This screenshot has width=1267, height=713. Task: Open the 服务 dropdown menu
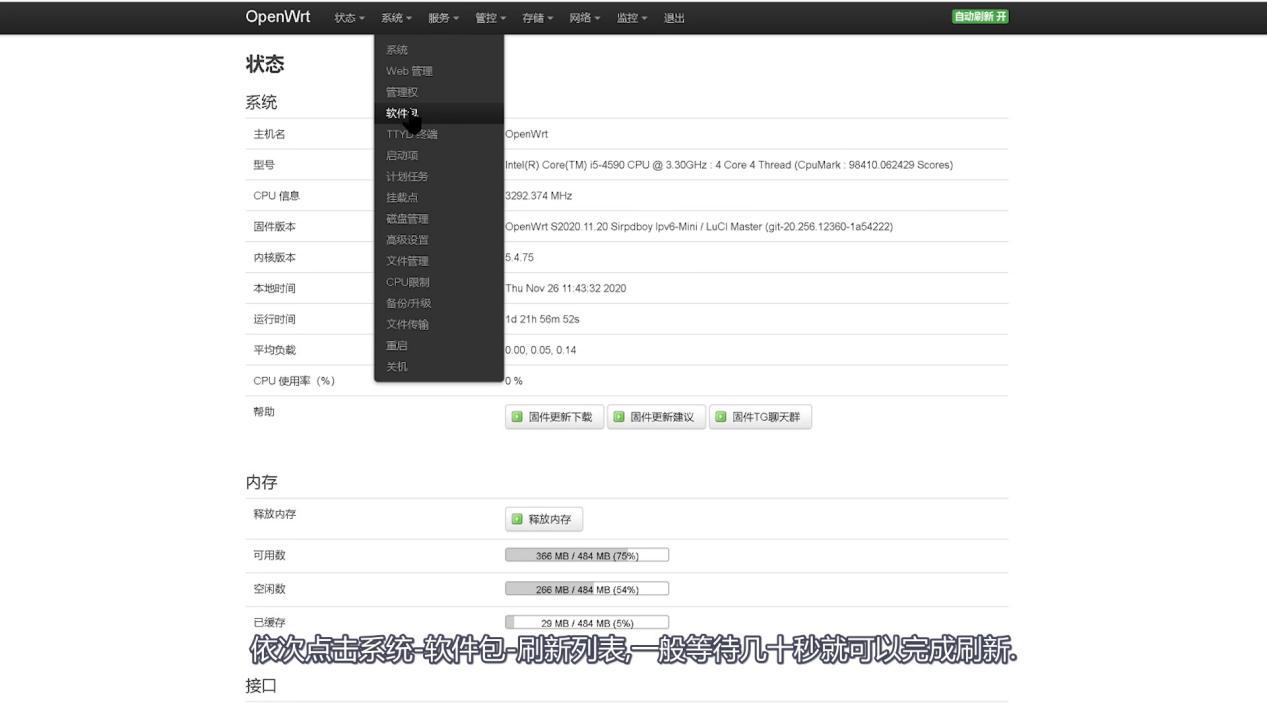[x=442, y=17]
